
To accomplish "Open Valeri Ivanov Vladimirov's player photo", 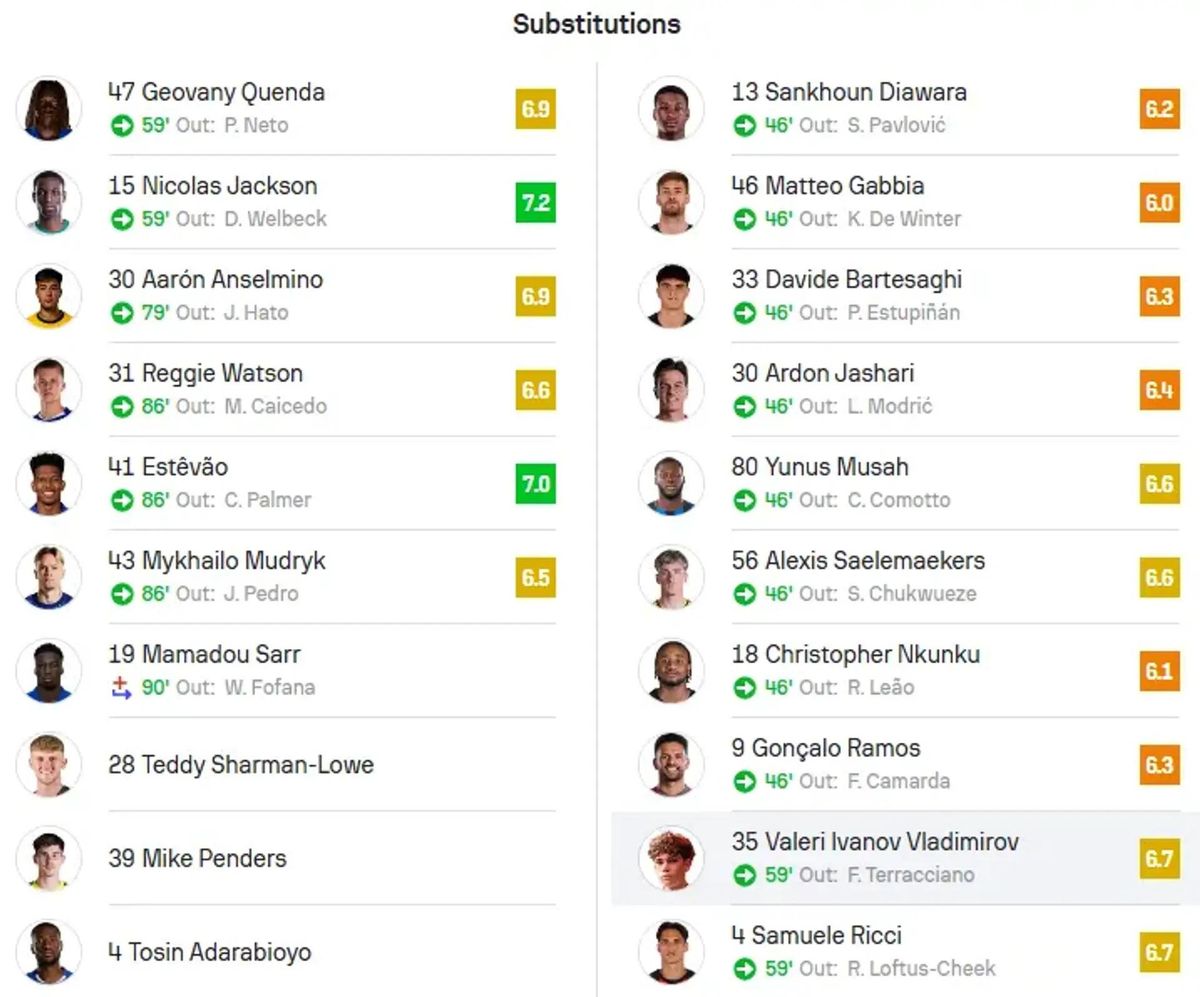I will [671, 858].
